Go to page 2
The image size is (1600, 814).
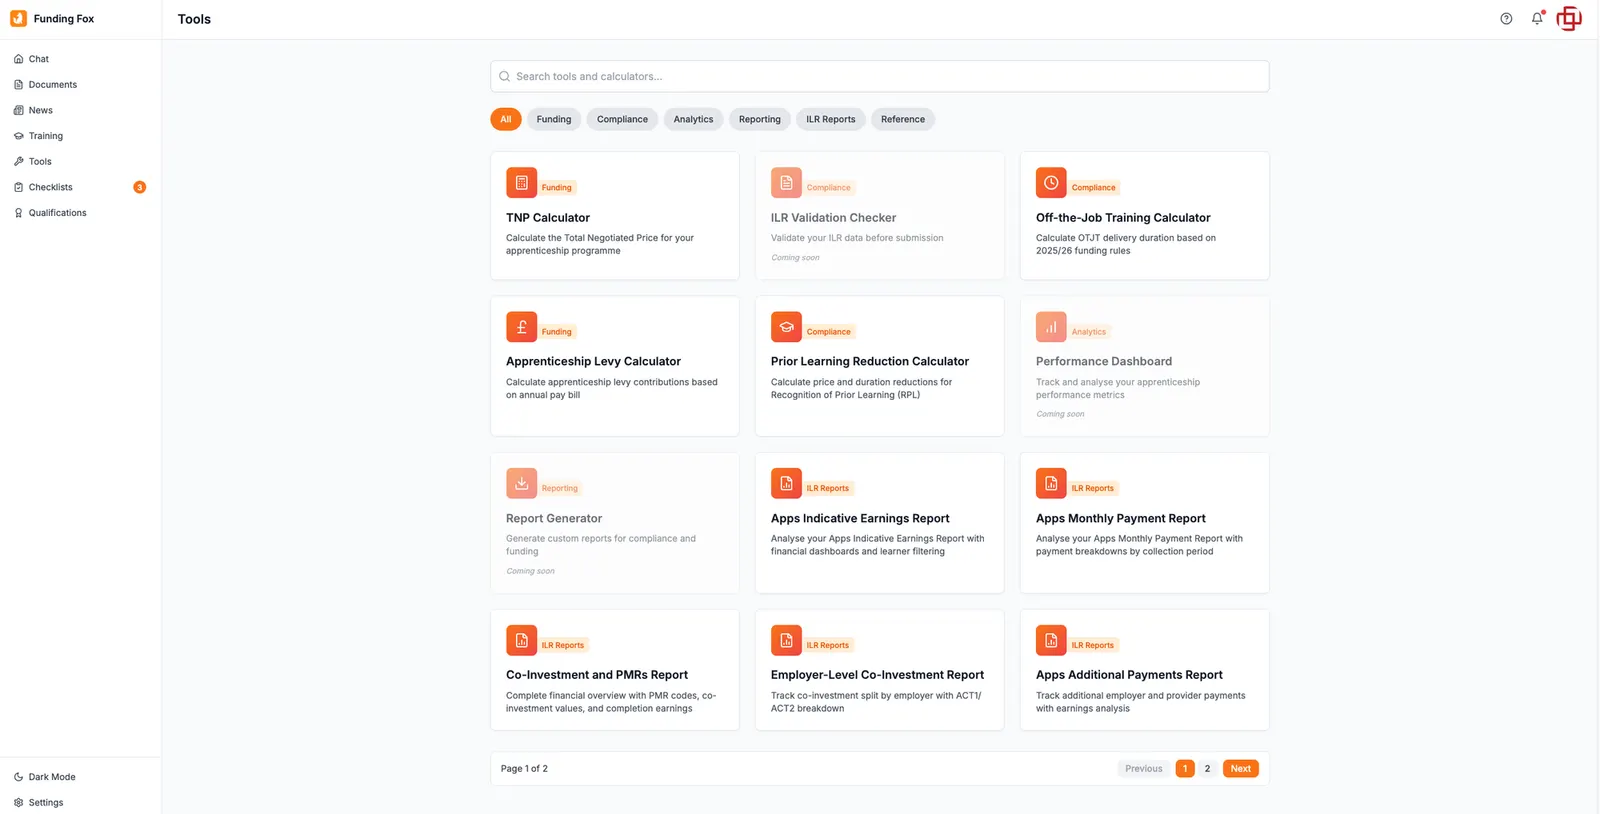pyautogui.click(x=1207, y=769)
